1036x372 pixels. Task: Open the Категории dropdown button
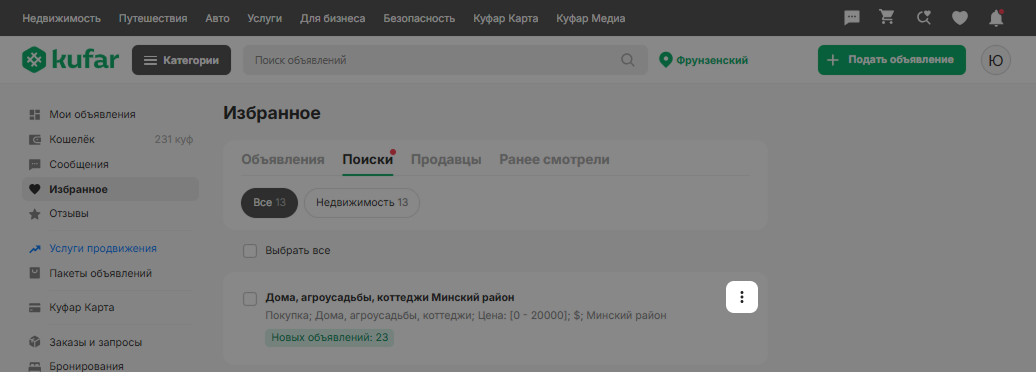(x=182, y=60)
